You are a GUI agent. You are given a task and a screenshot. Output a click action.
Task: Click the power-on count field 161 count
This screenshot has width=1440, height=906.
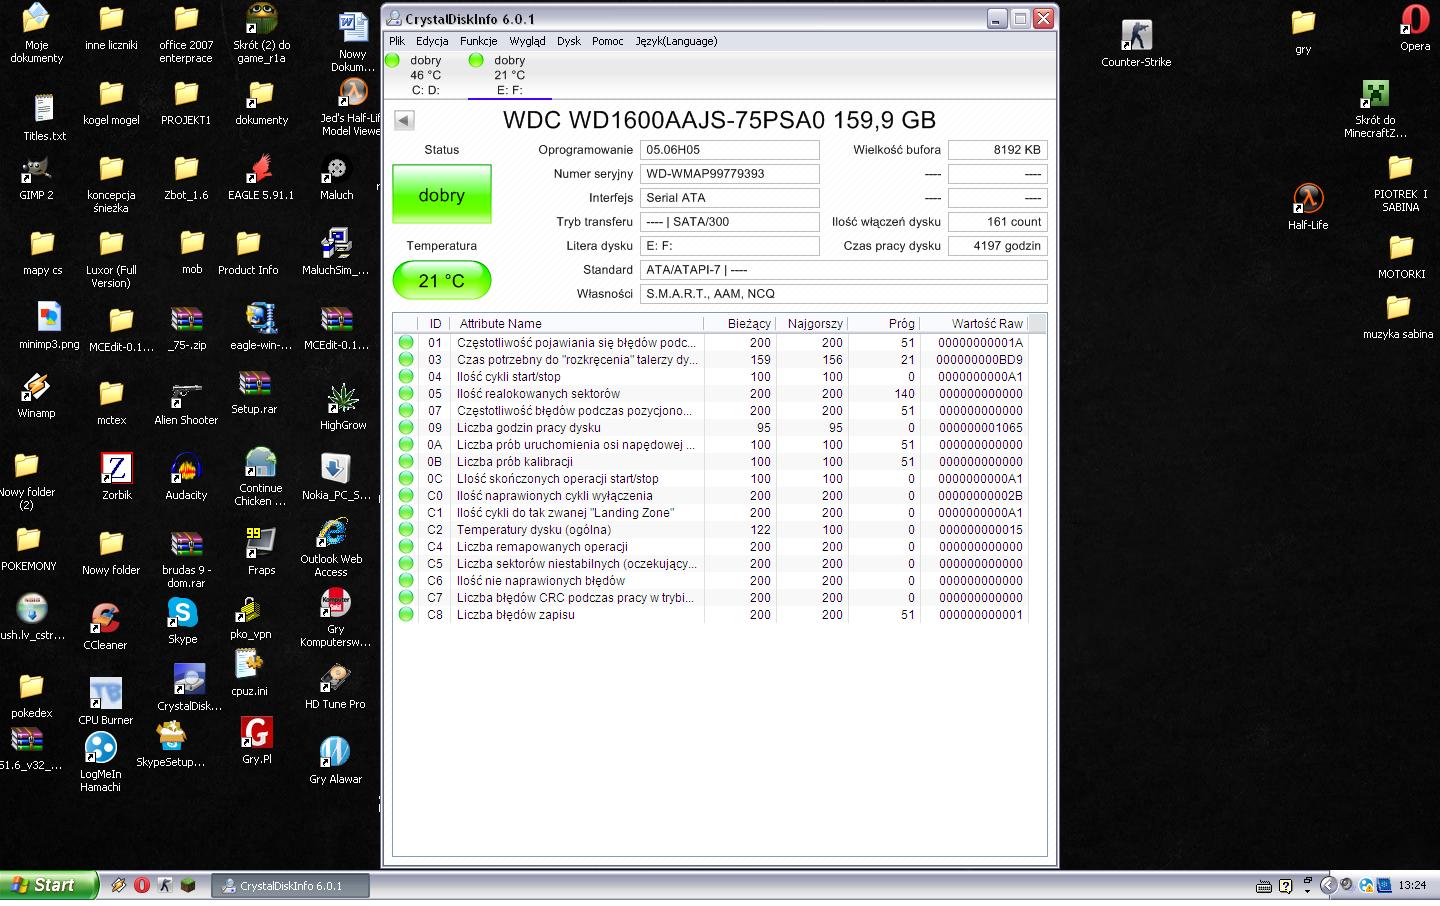tap(997, 222)
